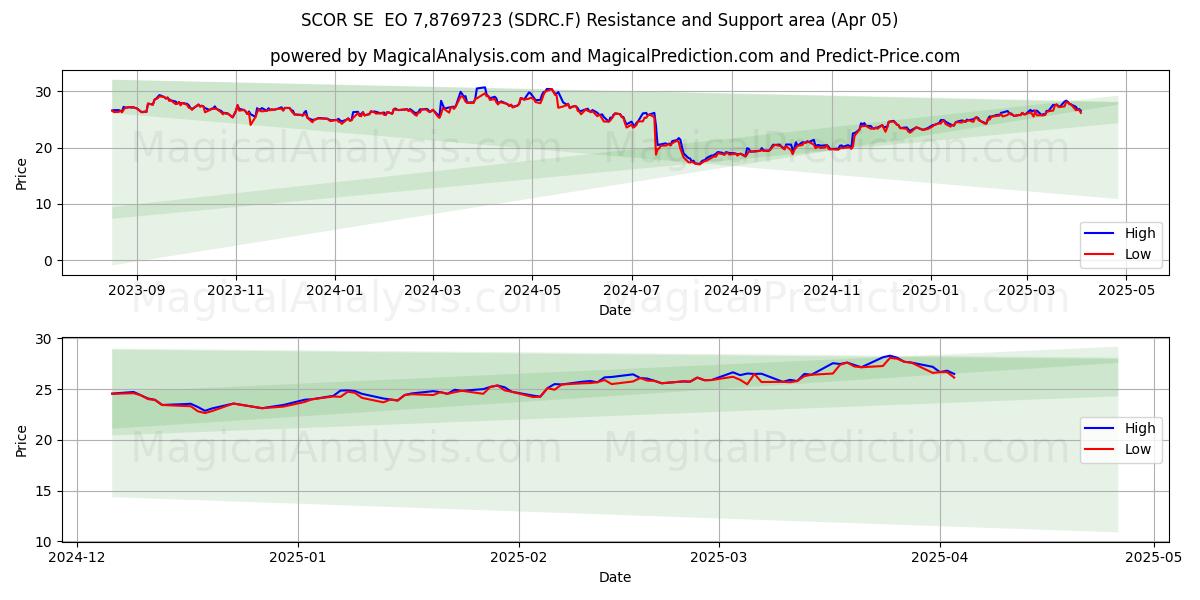The width and height of the screenshot is (1200, 600).
Task: Click the '25' price tick on bottom chart
Action: [45, 389]
